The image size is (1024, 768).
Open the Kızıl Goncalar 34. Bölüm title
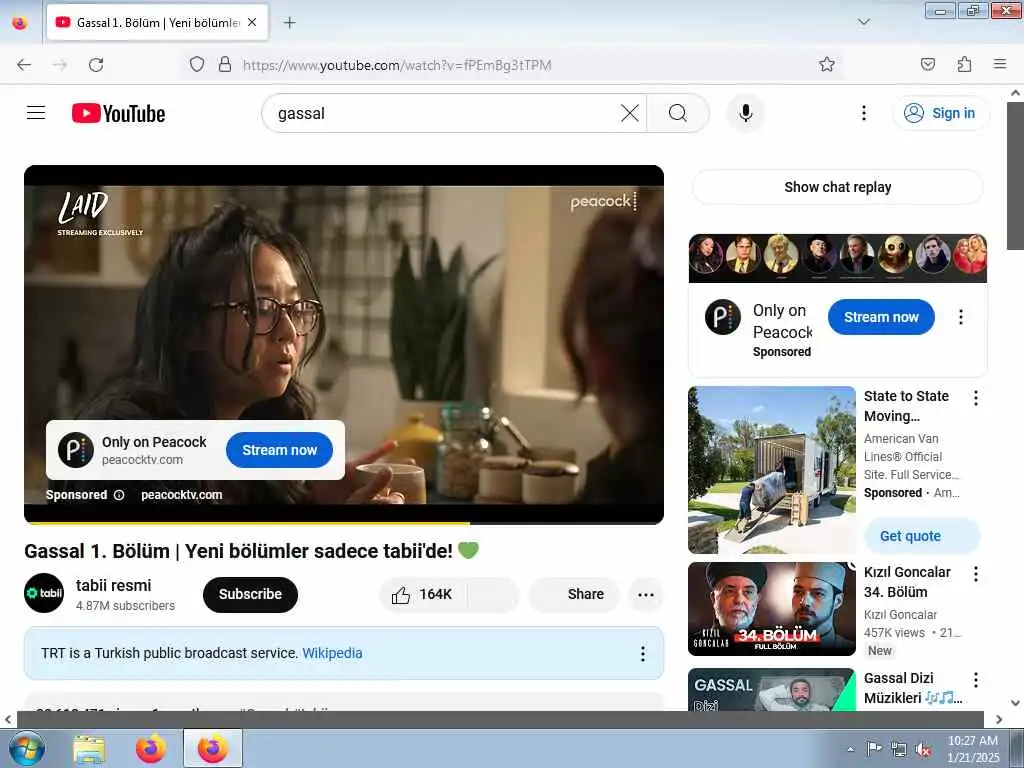click(906, 582)
